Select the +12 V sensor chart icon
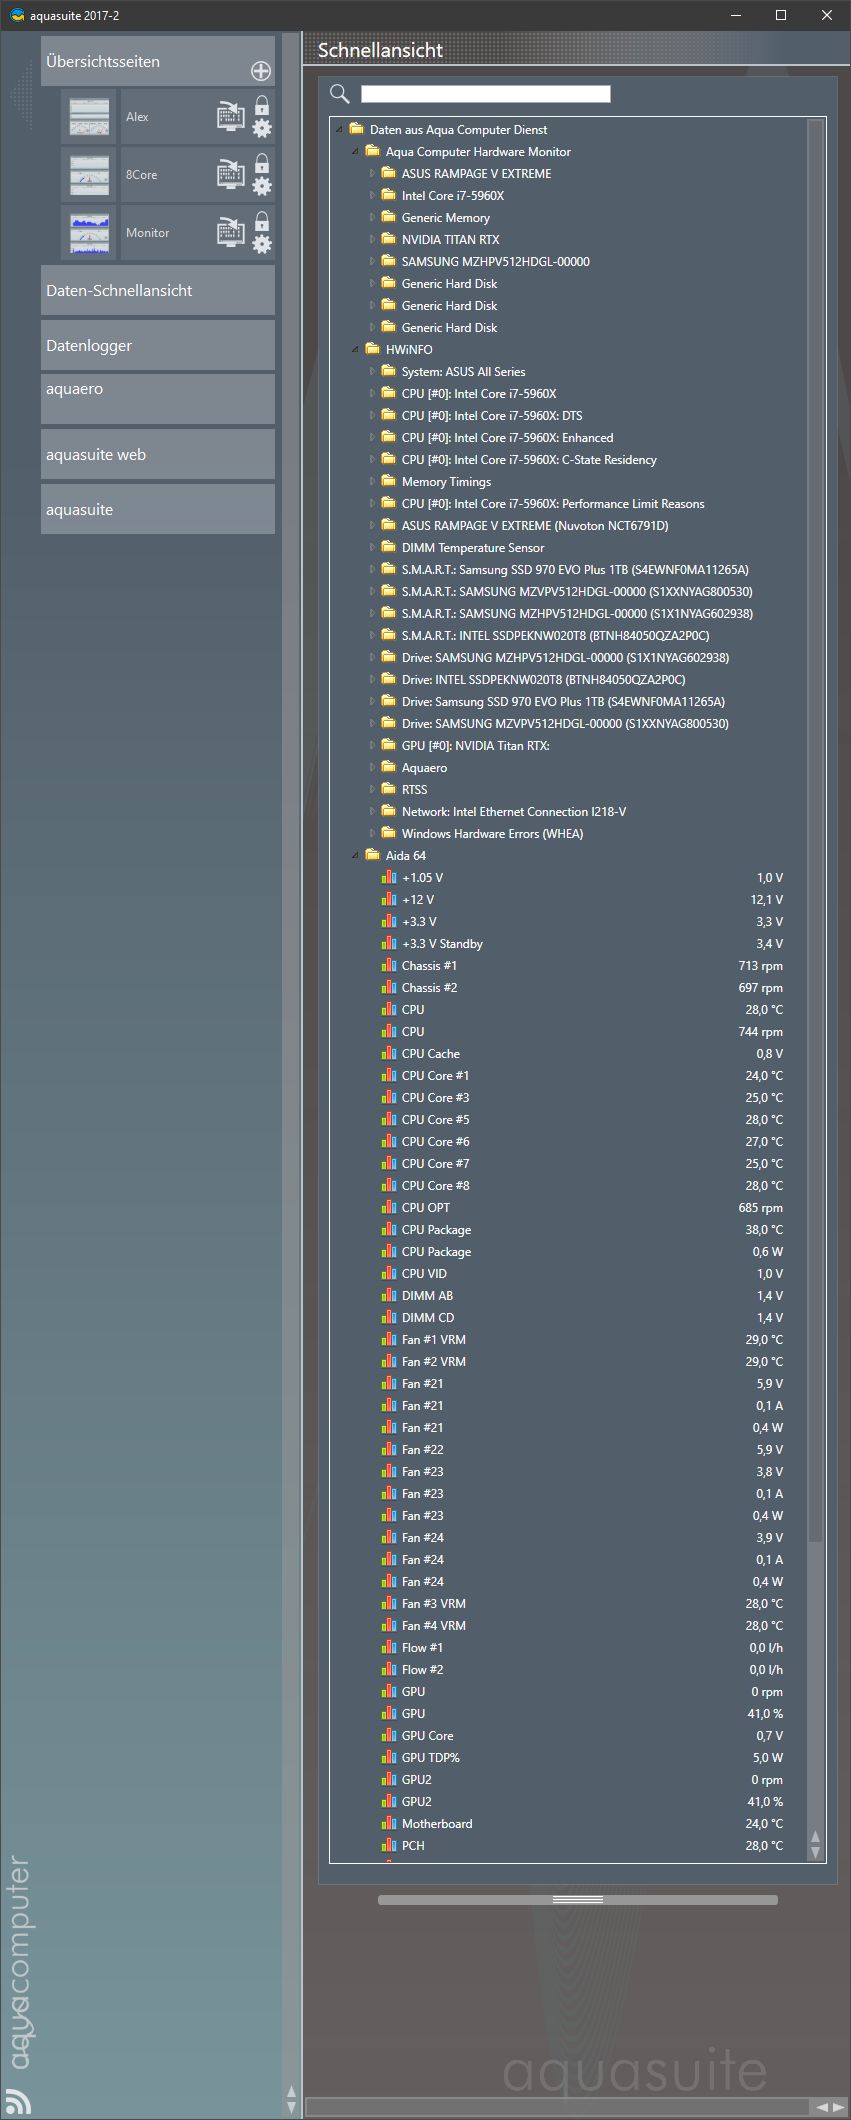This screenshot has height=2120, width=851. pos(389,899)
